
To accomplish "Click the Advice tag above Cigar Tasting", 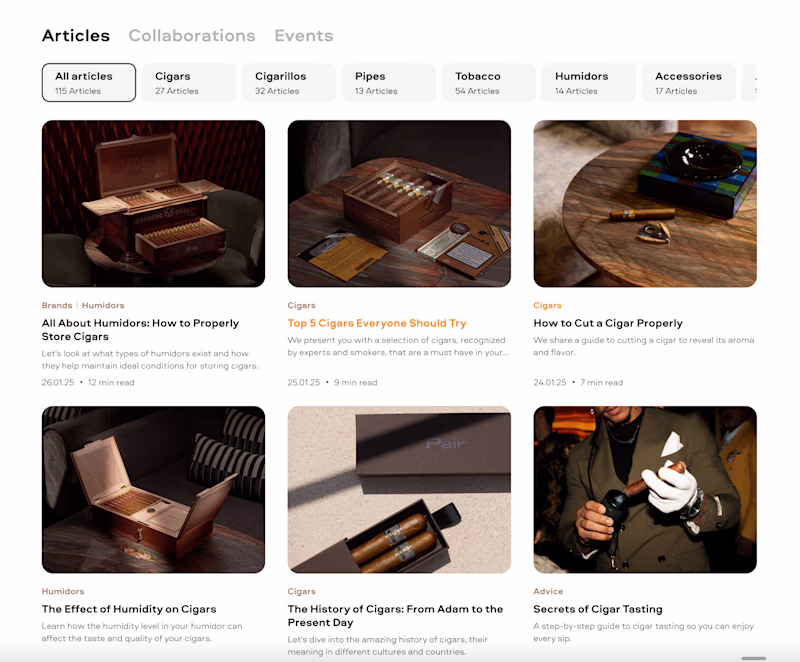I will [x=548, y=592].
